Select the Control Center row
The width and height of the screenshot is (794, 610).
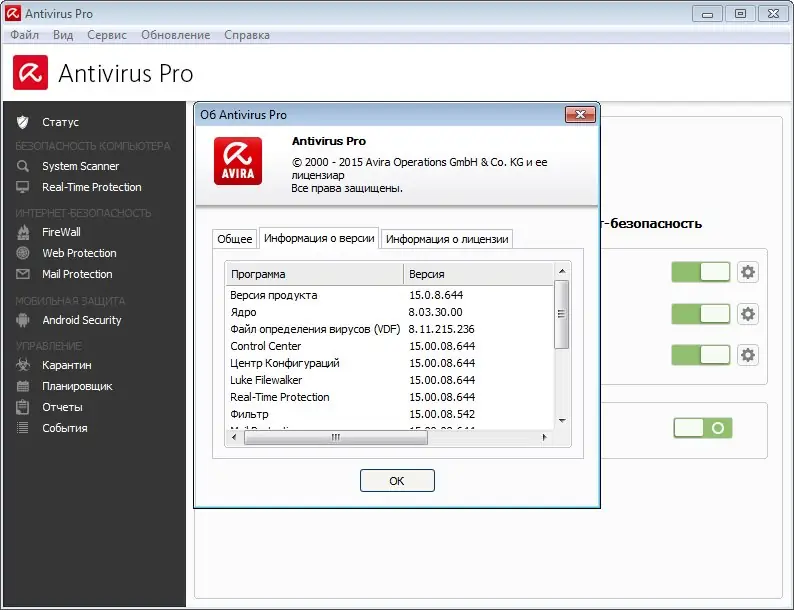(x=389, y=346)
